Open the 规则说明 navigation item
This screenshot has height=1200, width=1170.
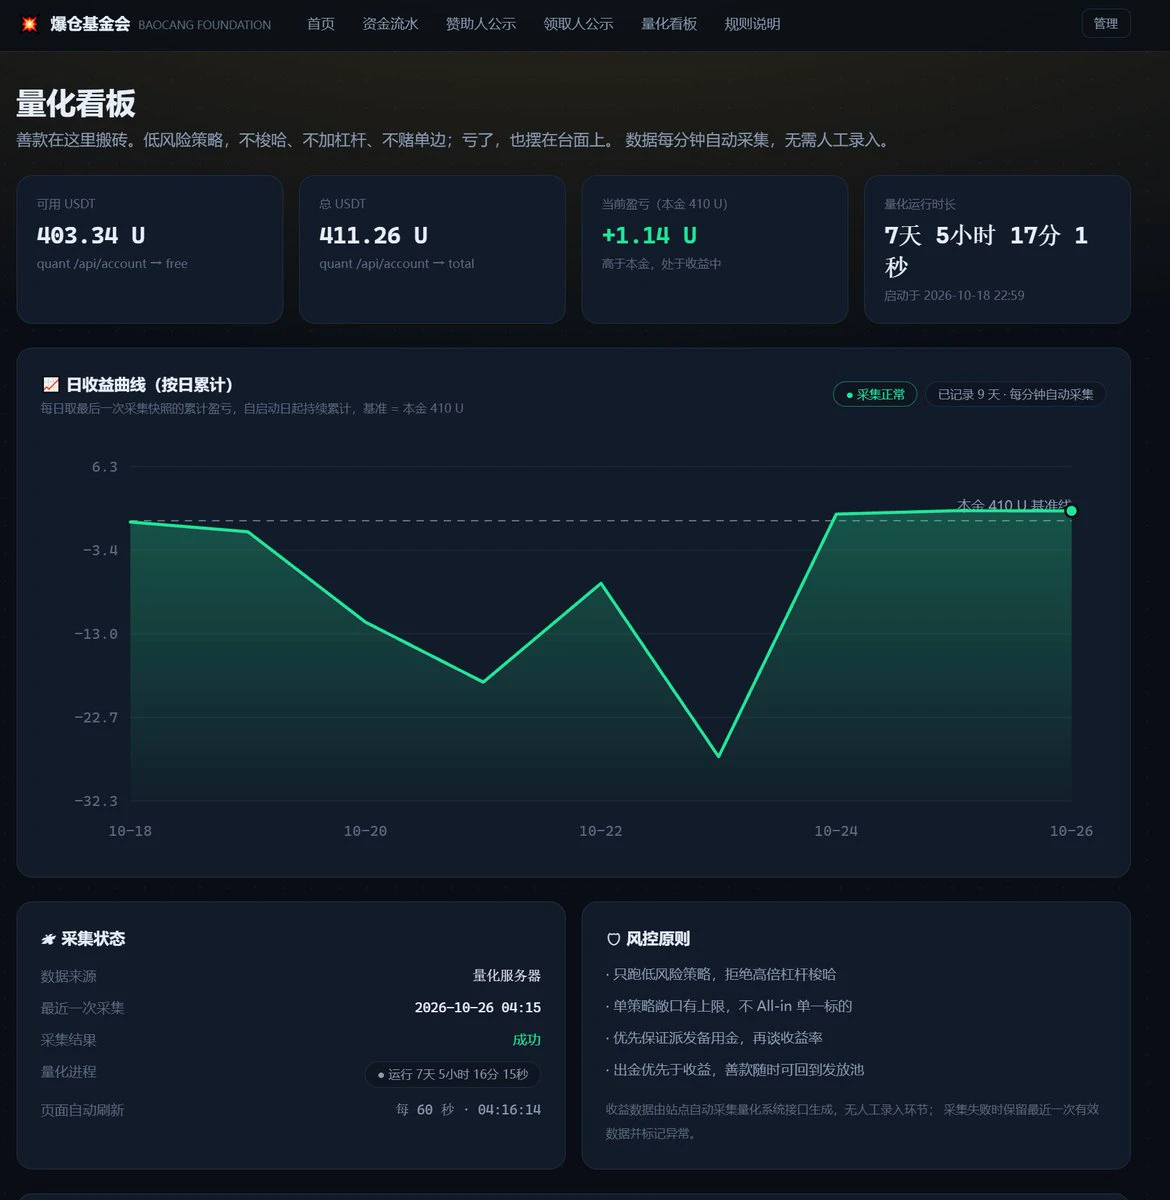(x=753, y=24)
